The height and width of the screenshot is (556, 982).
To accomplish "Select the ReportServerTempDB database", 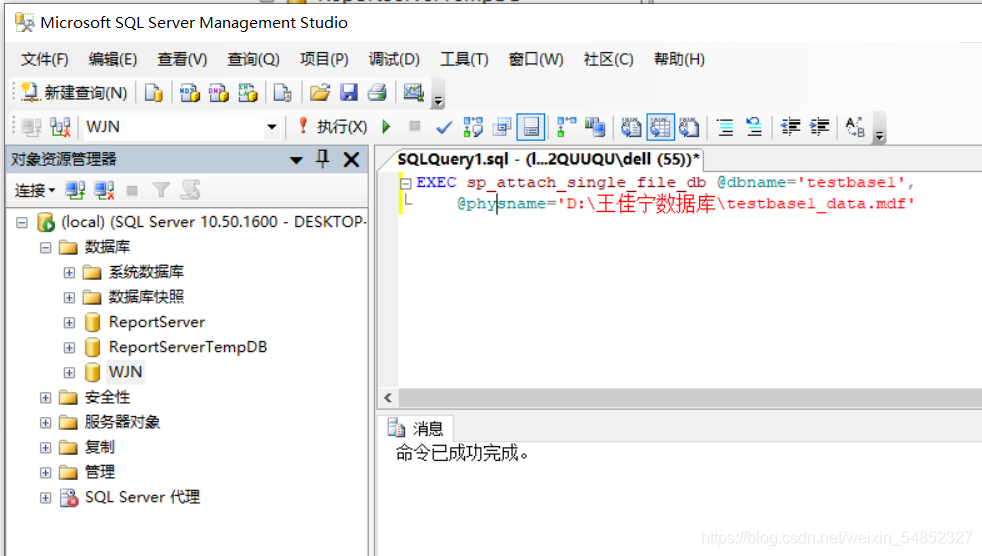I will (x=188, y=347).
